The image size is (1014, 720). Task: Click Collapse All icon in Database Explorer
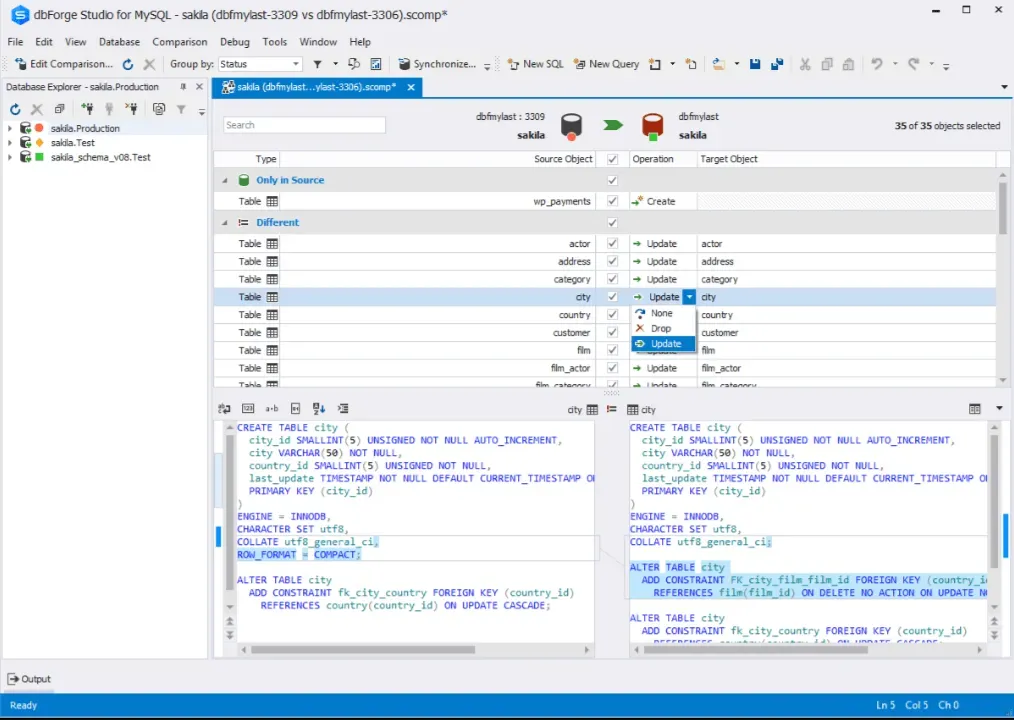click(x=59, y=109)
